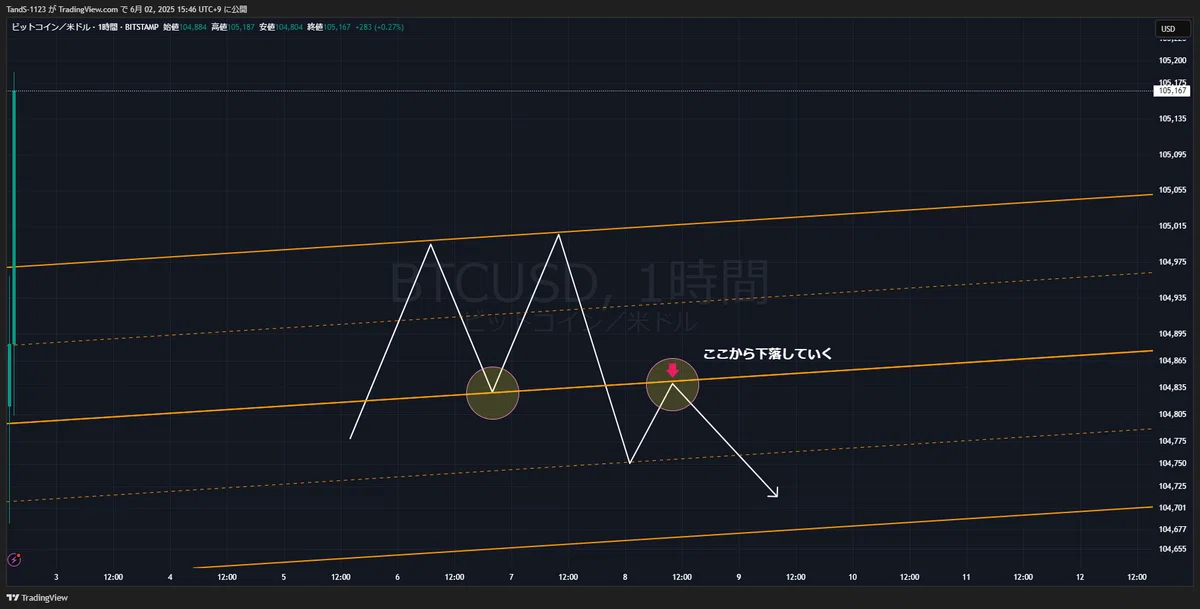Click date label 7 on time axis
Screen dimensions: 1200x609
[x=511, y=577]
